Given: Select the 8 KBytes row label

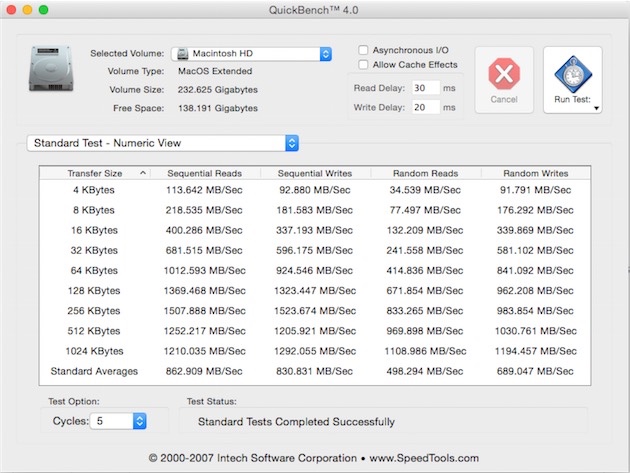Looking at the screenshot, I should (x=94, y=210).
